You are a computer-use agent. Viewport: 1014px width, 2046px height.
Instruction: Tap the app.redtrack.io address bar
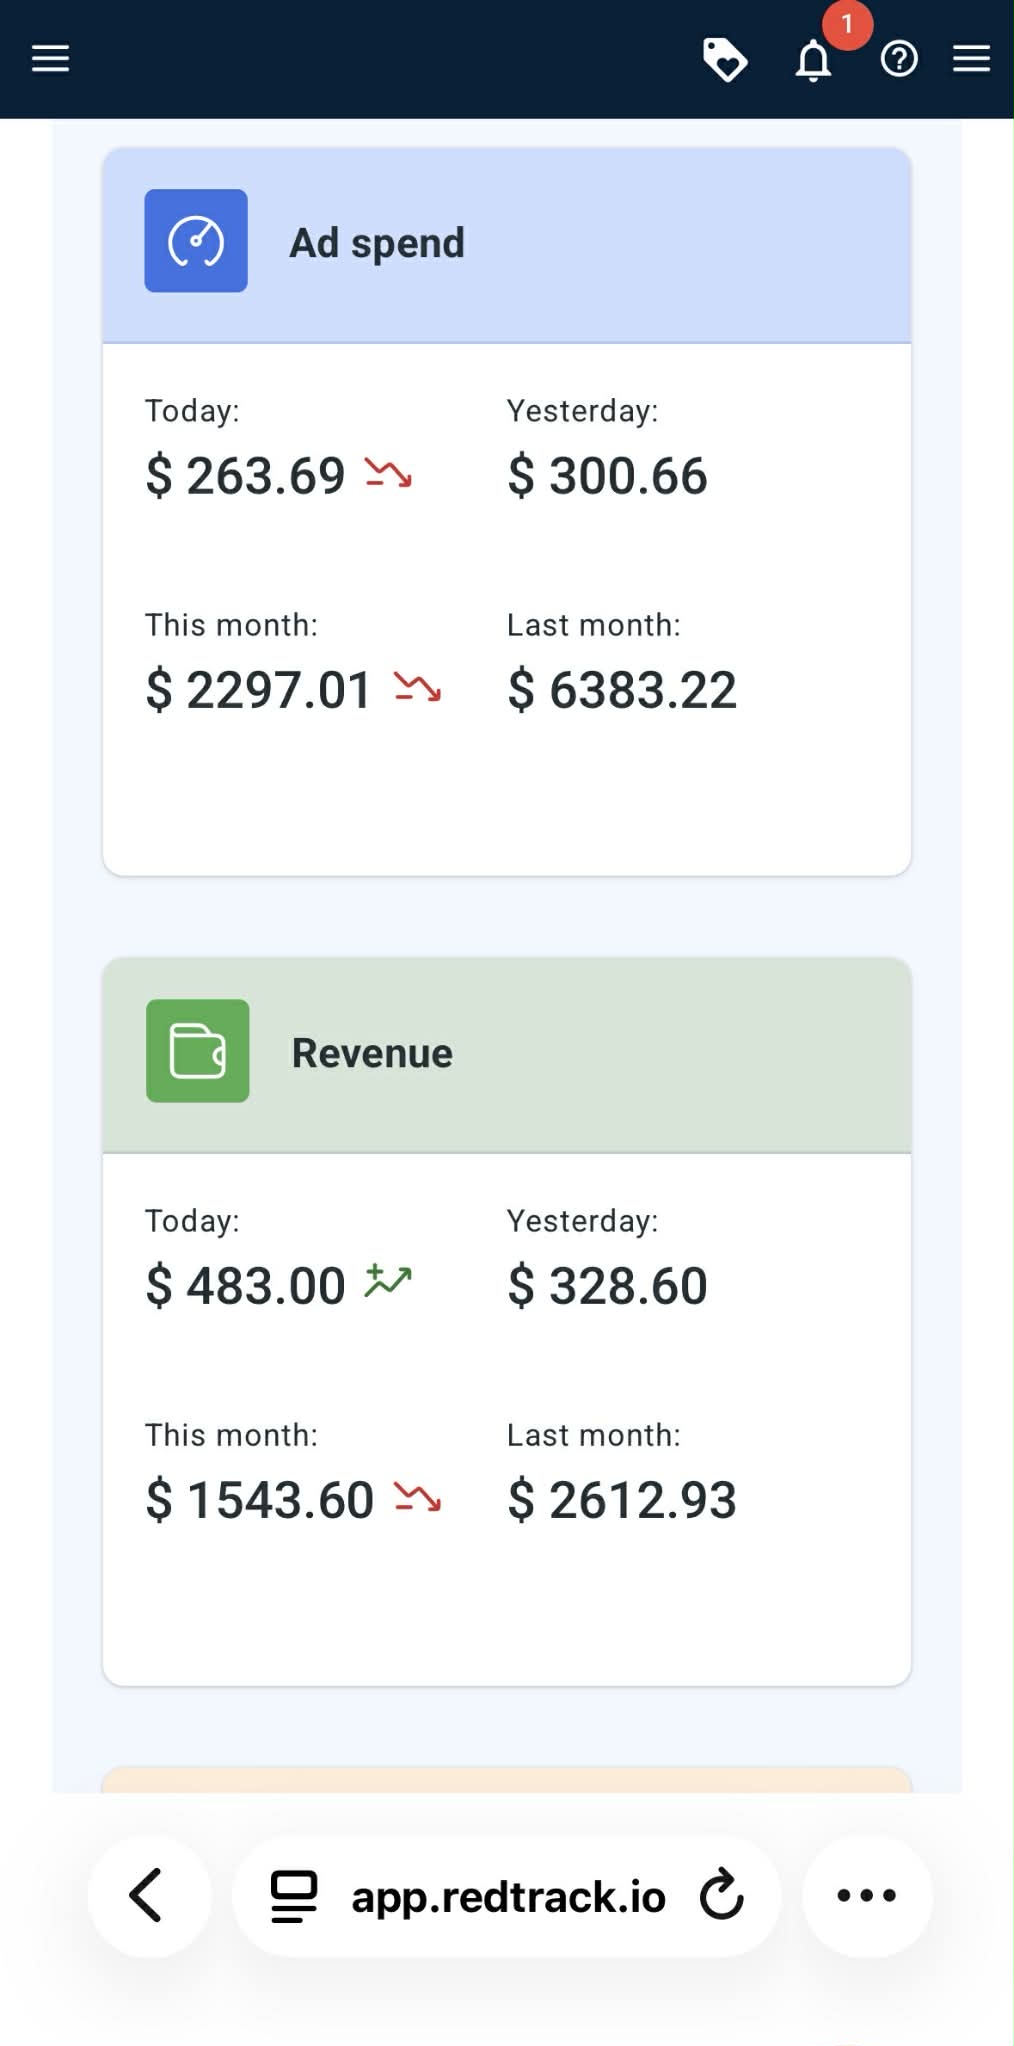click(508, 1897)
